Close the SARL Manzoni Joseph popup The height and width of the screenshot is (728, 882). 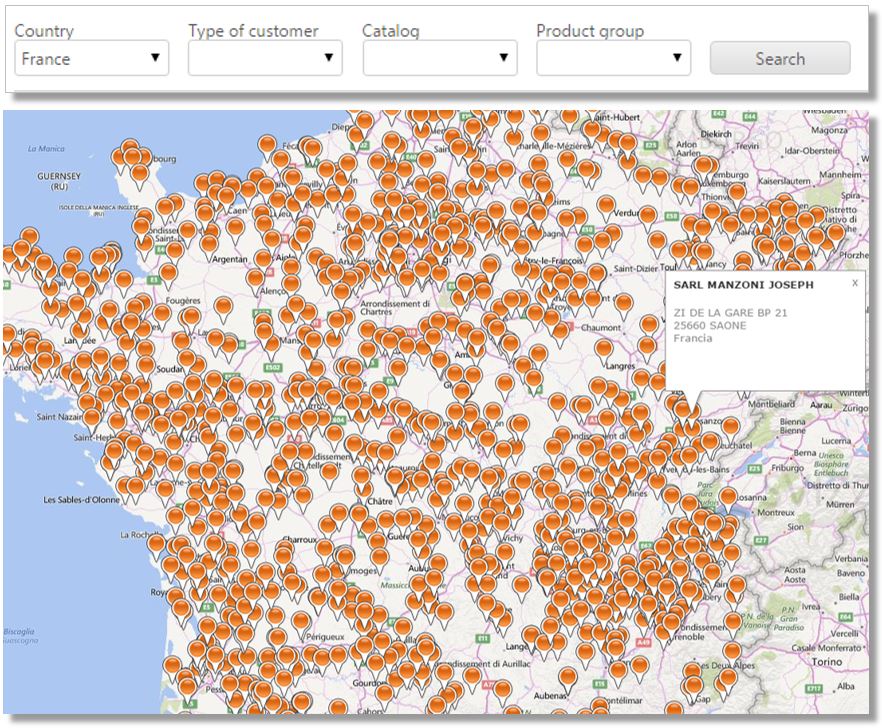(x=855, y=283)
